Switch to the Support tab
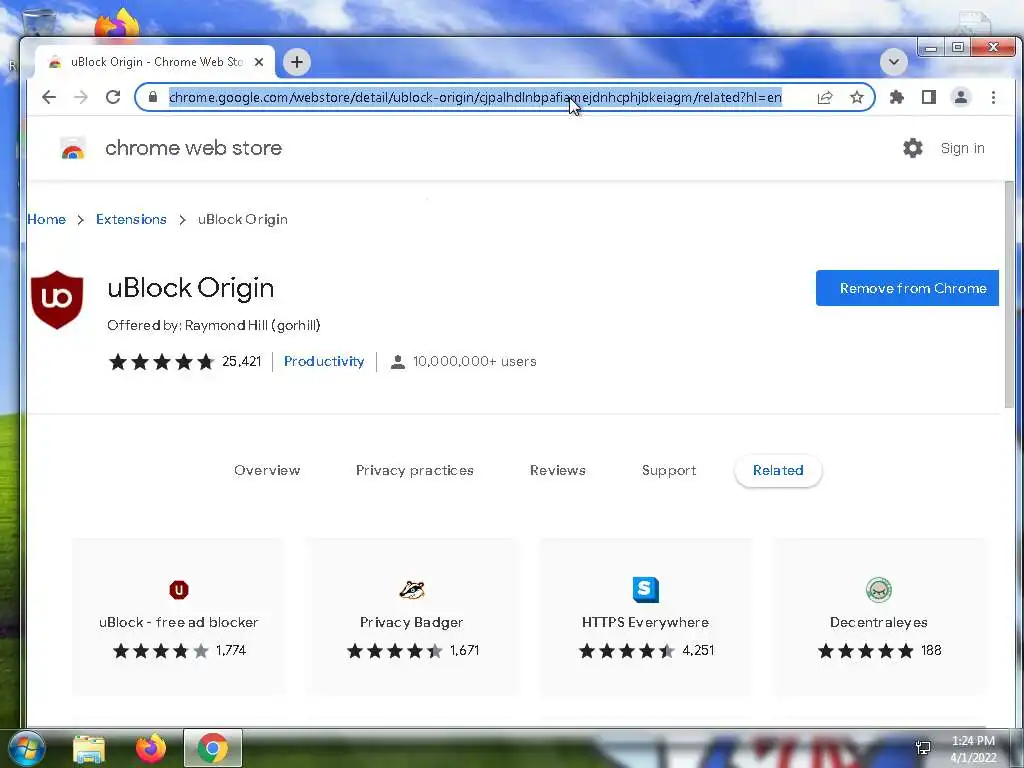The image size is (1024, 768). 669,470
